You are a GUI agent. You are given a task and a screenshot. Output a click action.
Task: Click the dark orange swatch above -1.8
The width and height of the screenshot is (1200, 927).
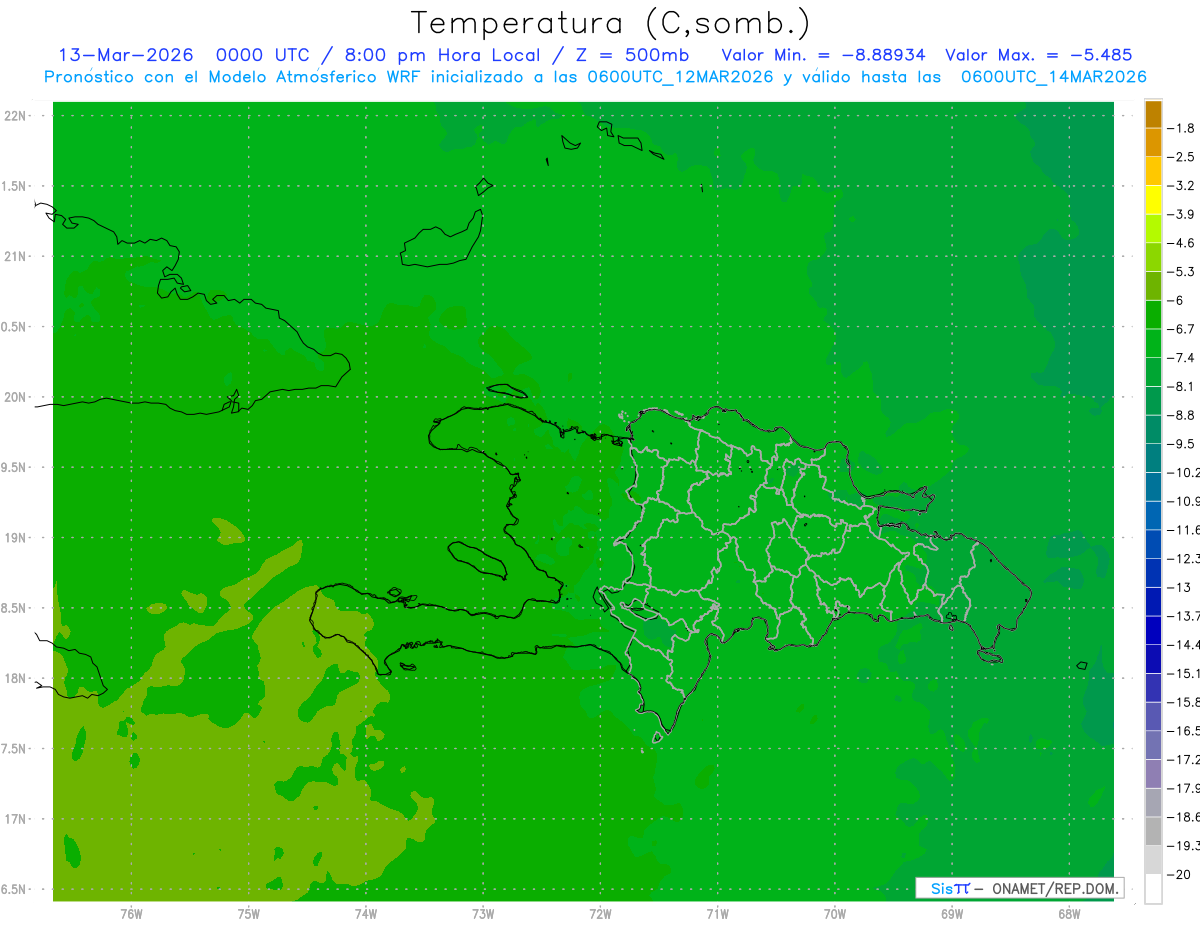1153,114
